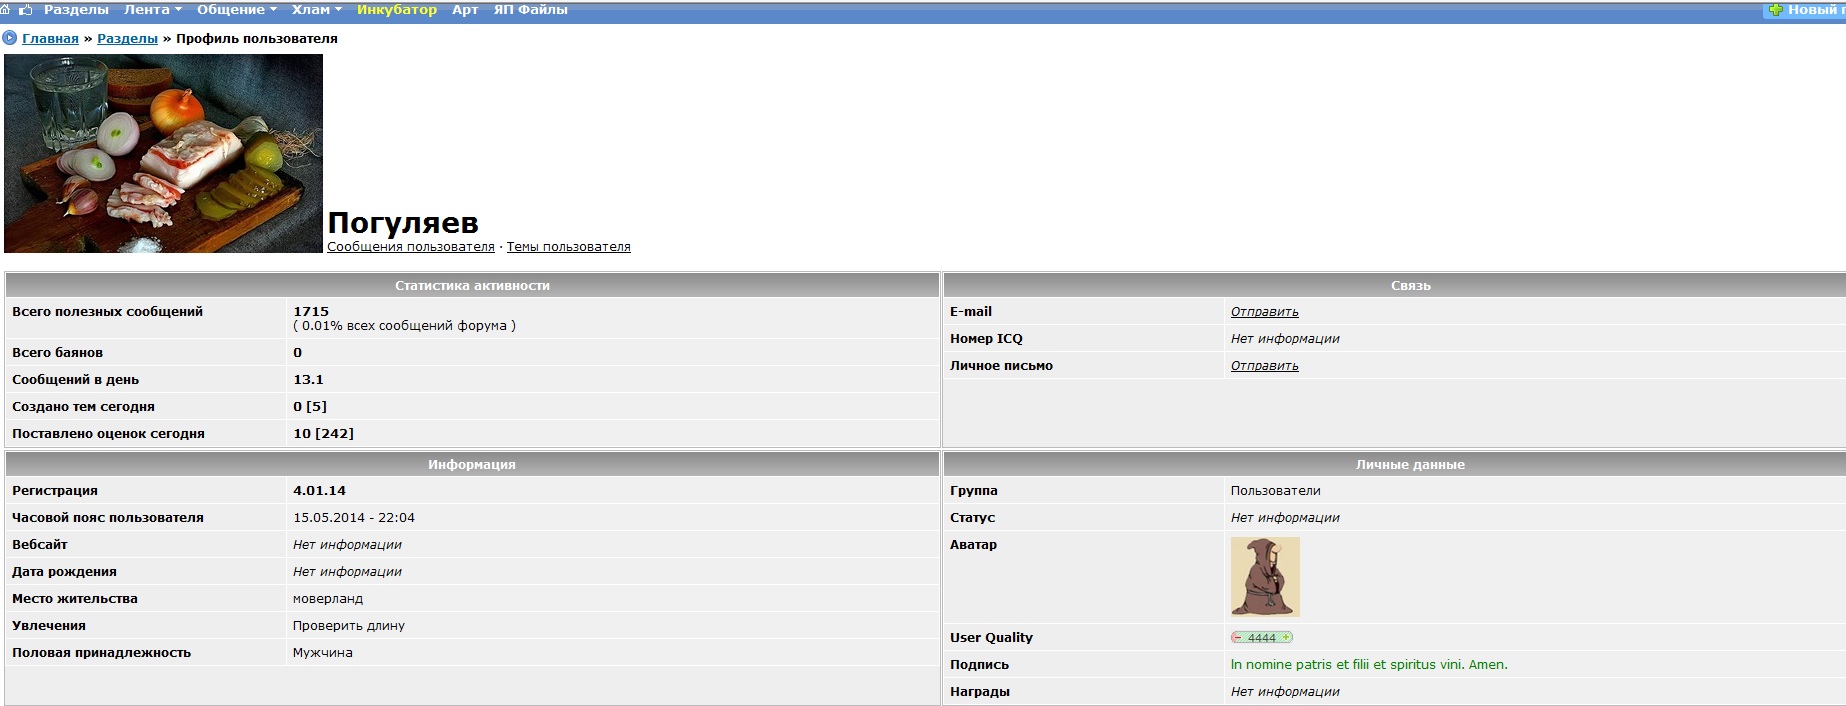The height and width of the screenshot is (706, 1846).
Task: Open Сообщения пользователя link
Action: [x=411, y=246]
